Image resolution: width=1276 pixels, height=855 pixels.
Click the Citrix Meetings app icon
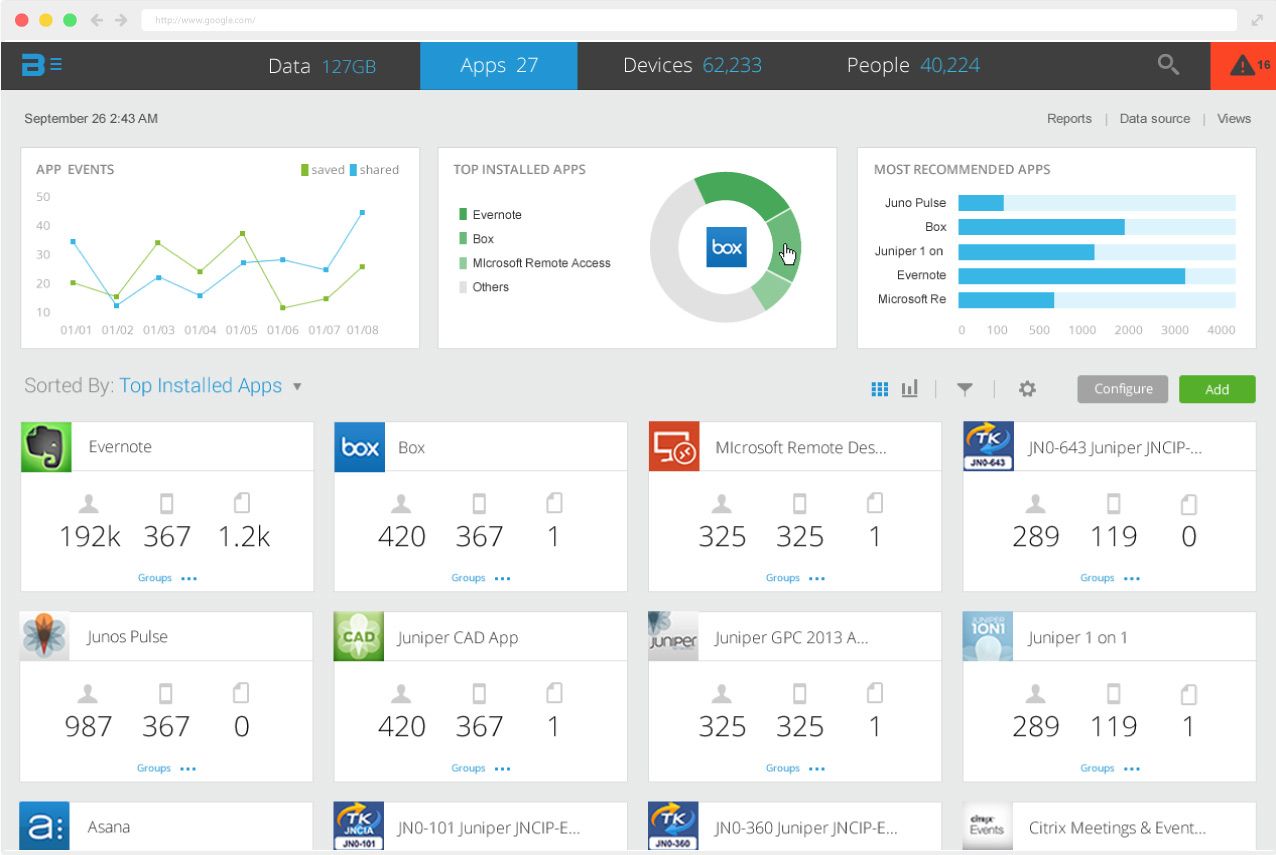[988, 826]
